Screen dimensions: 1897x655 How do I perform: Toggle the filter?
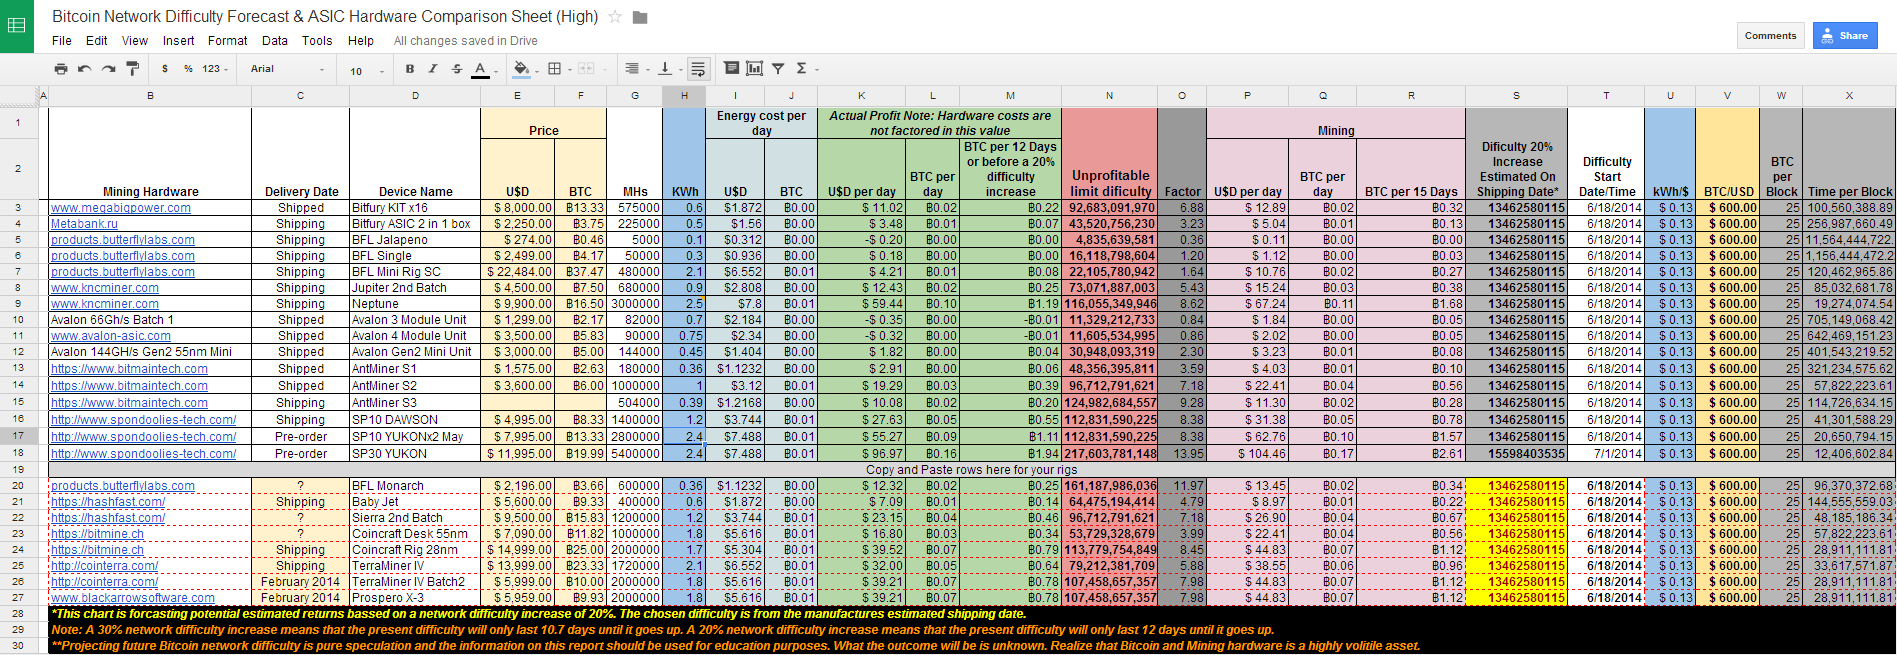pyautogui.click(x=778, y=68)
